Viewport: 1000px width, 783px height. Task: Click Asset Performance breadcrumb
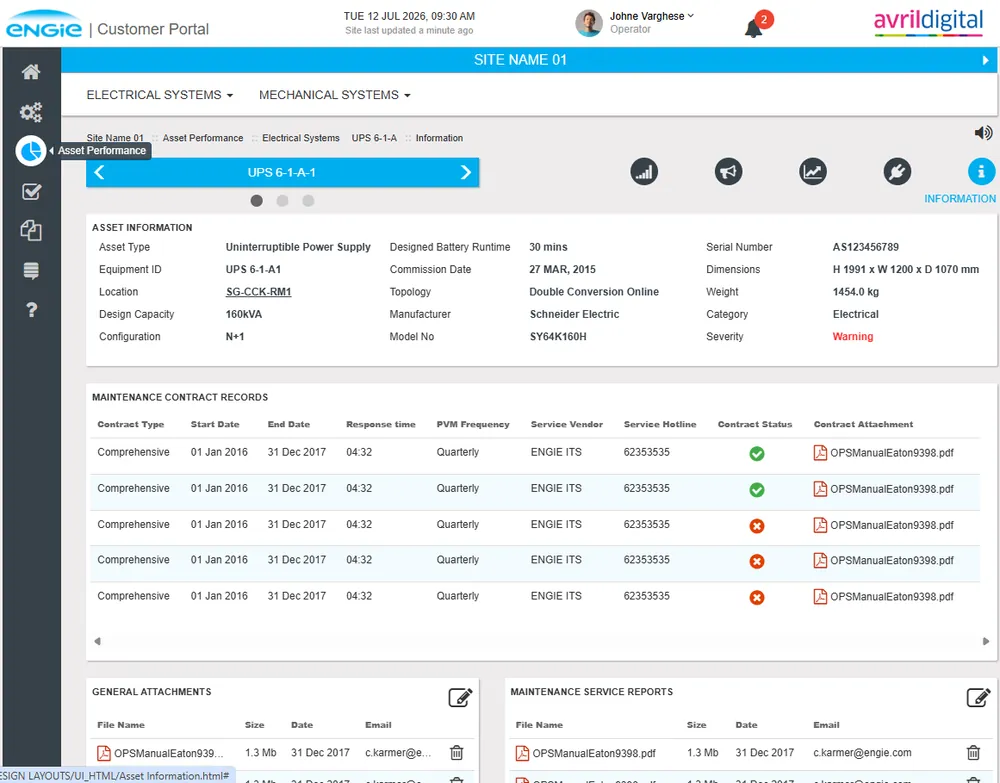(x=203, y=138)
